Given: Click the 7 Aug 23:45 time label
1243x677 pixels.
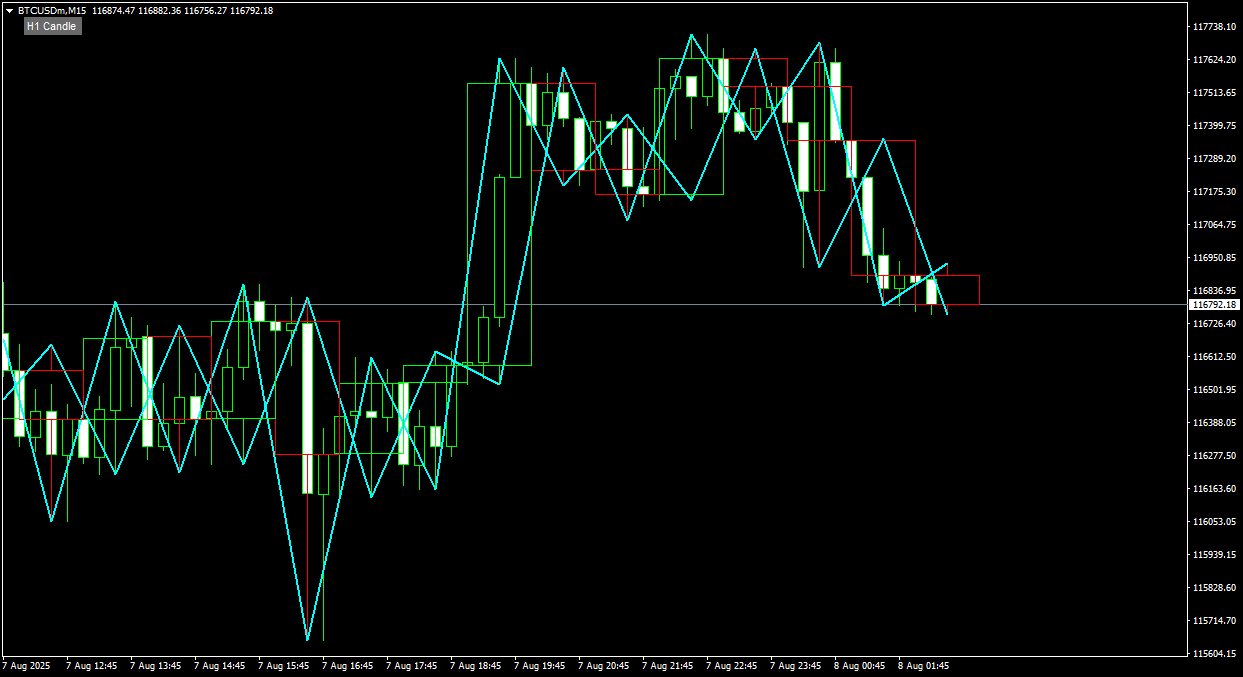Looking at the screenshot, I should coord(796,666).
